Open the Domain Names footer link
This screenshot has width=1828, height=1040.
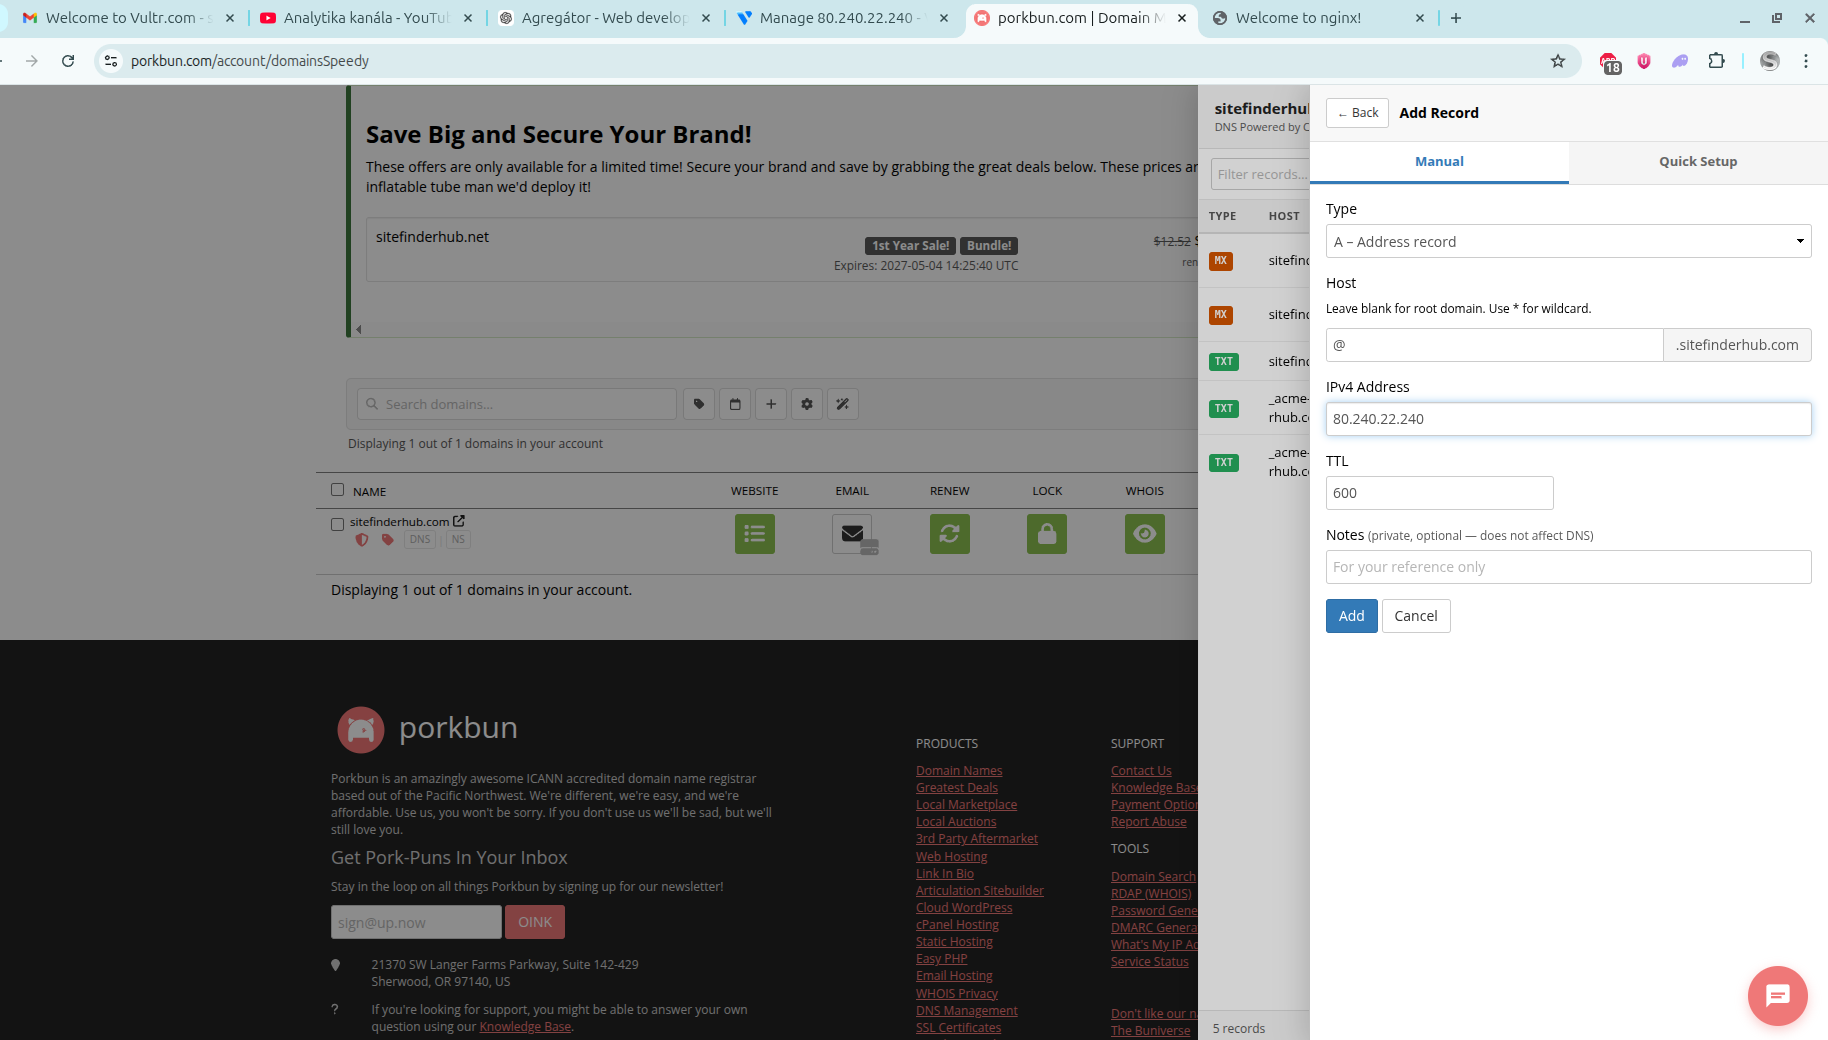click(959, 770)
